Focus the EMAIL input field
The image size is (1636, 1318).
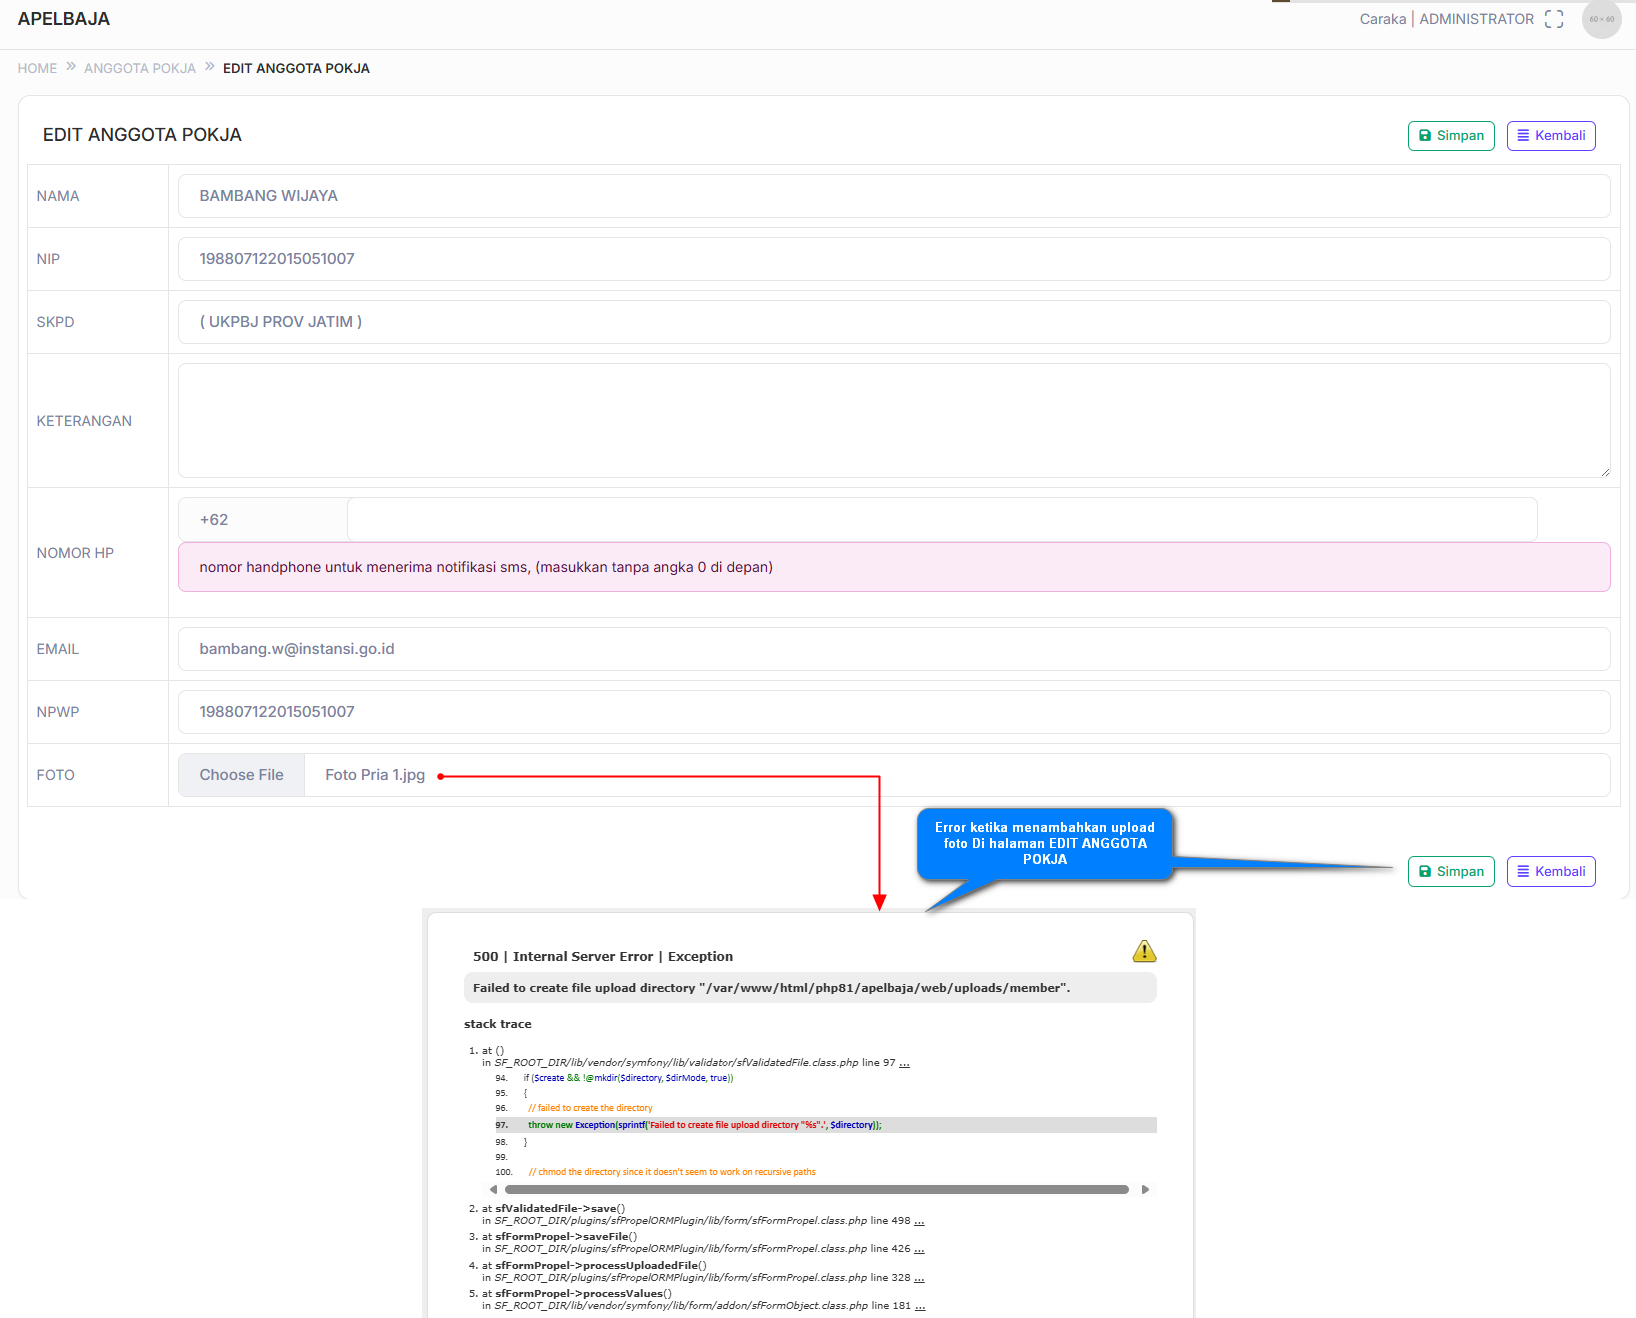[x=893, y=649]
